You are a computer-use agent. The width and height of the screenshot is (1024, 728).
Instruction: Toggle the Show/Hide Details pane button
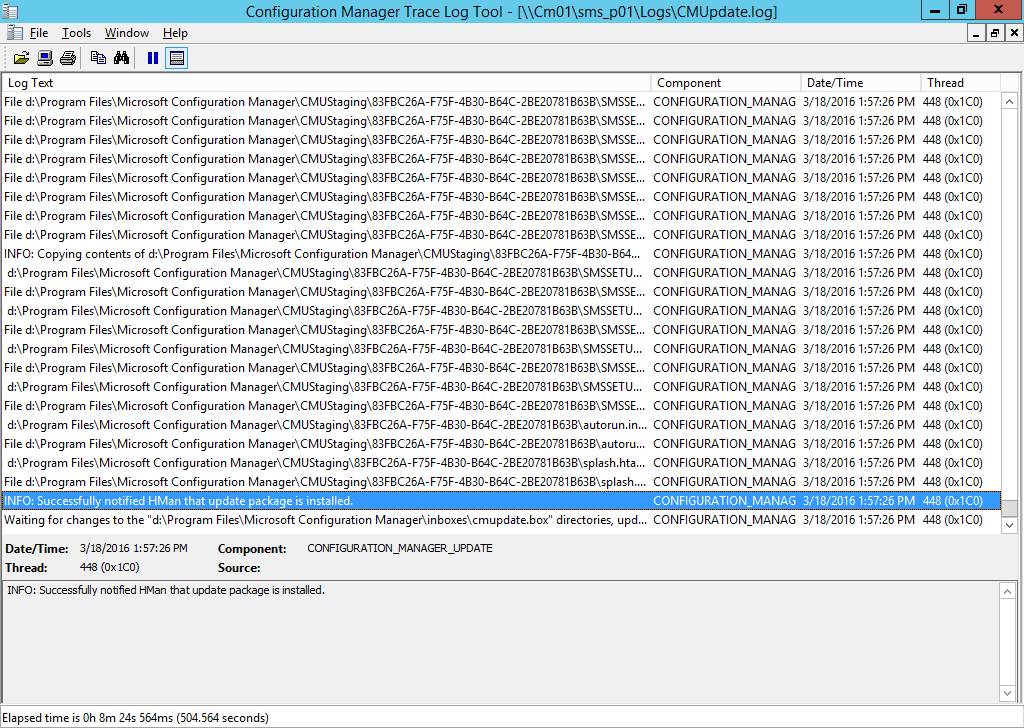pos(176,58)
